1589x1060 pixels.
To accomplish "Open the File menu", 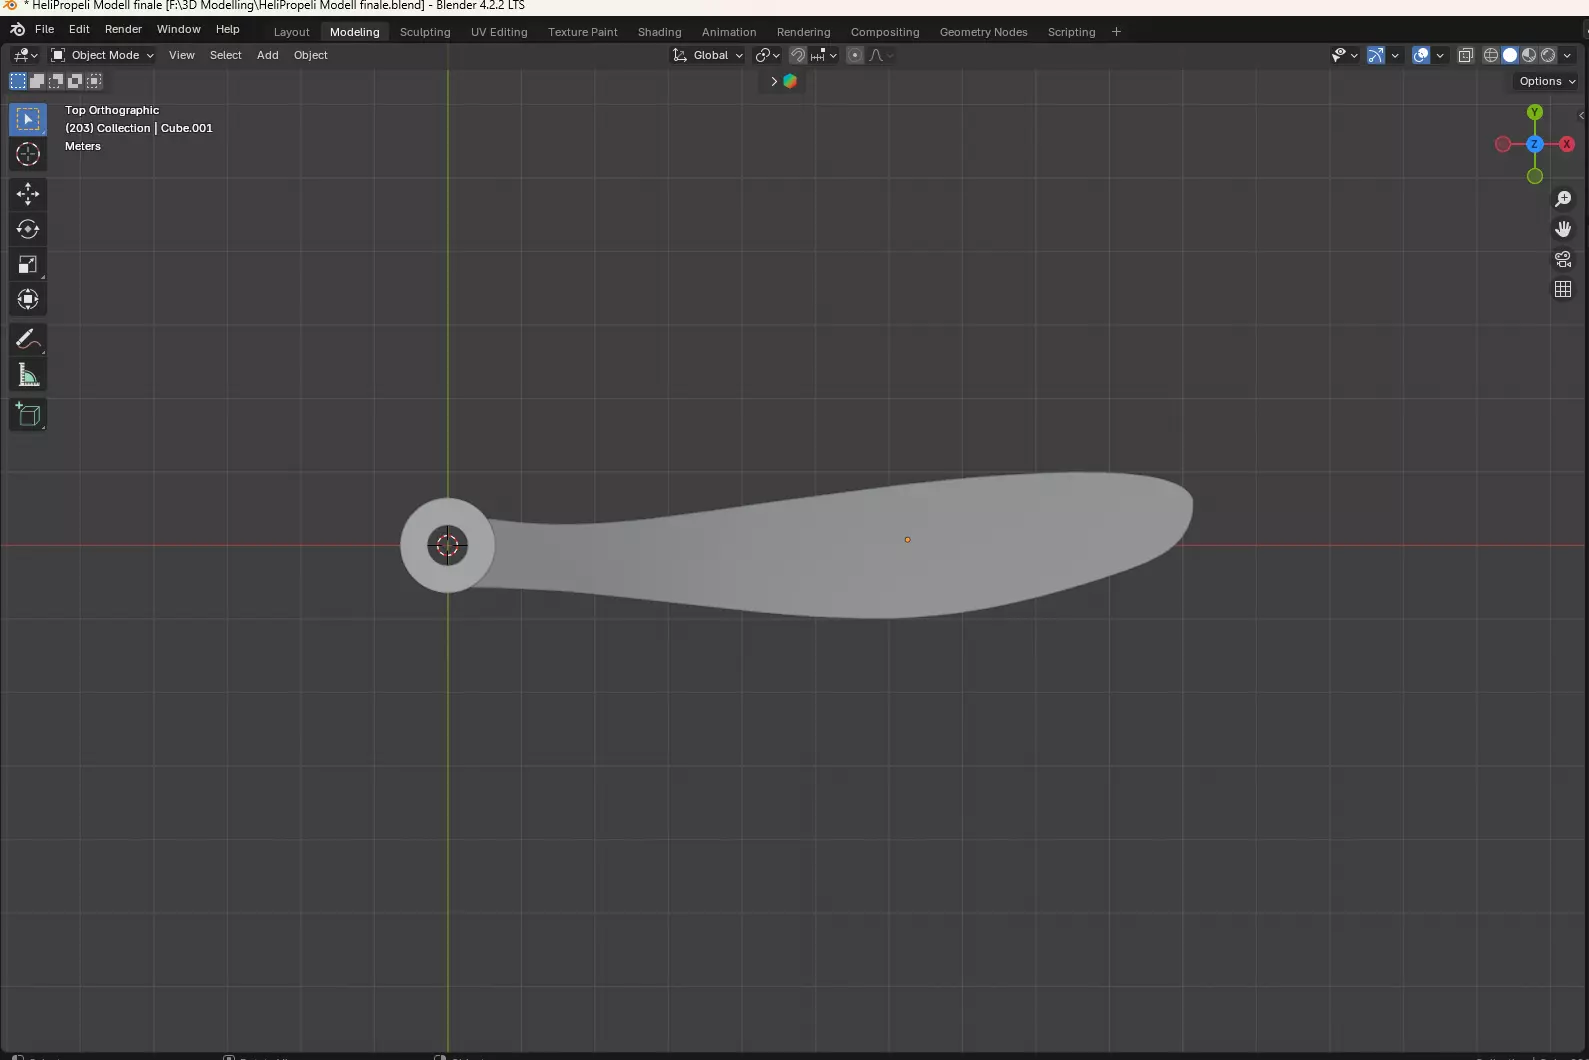I will tap(45, 30).
